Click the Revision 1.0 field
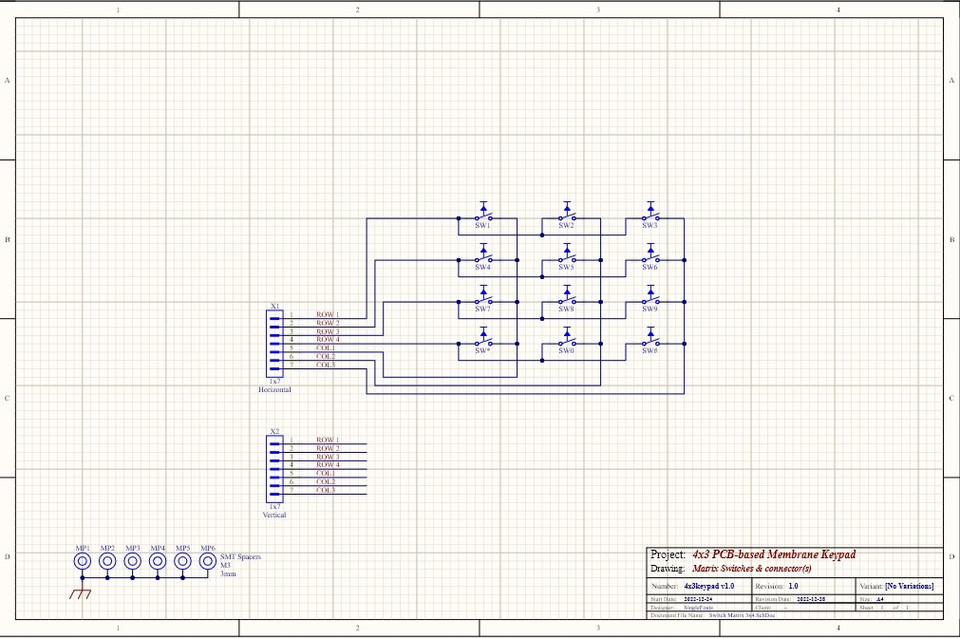The height and width of the screenshot is (638, 960). click(x=793, y=585)
